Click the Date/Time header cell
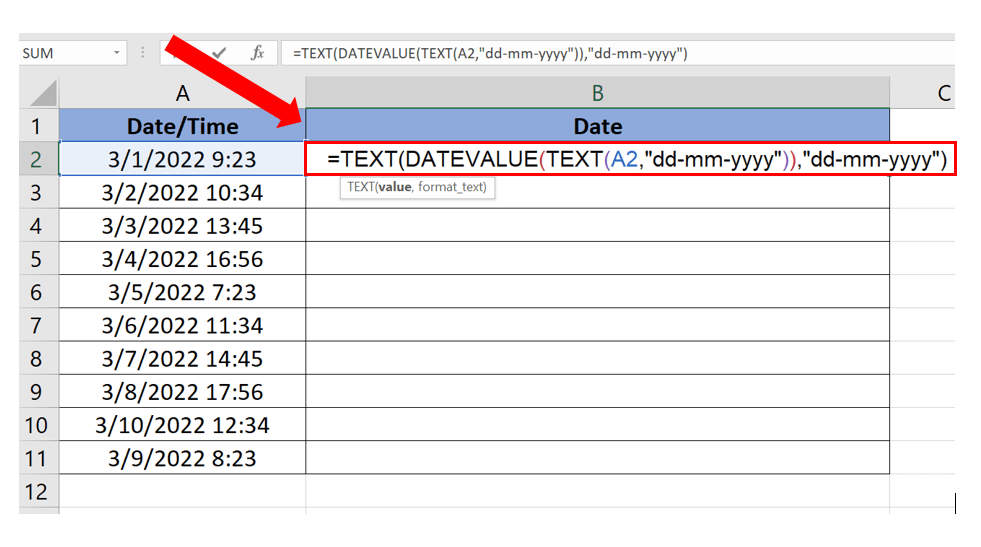 click(182, 126)
